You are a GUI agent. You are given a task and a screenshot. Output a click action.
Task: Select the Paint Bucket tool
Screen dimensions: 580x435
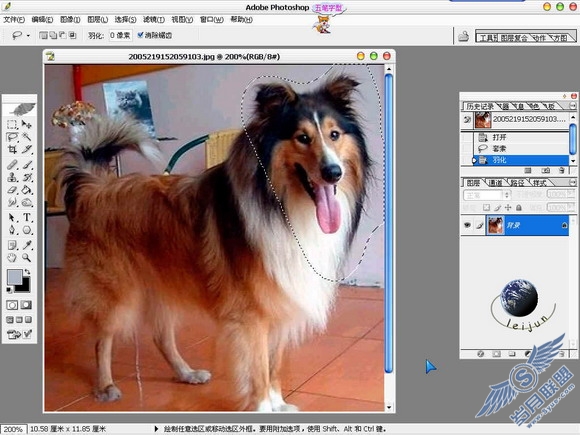coord(27,190)
